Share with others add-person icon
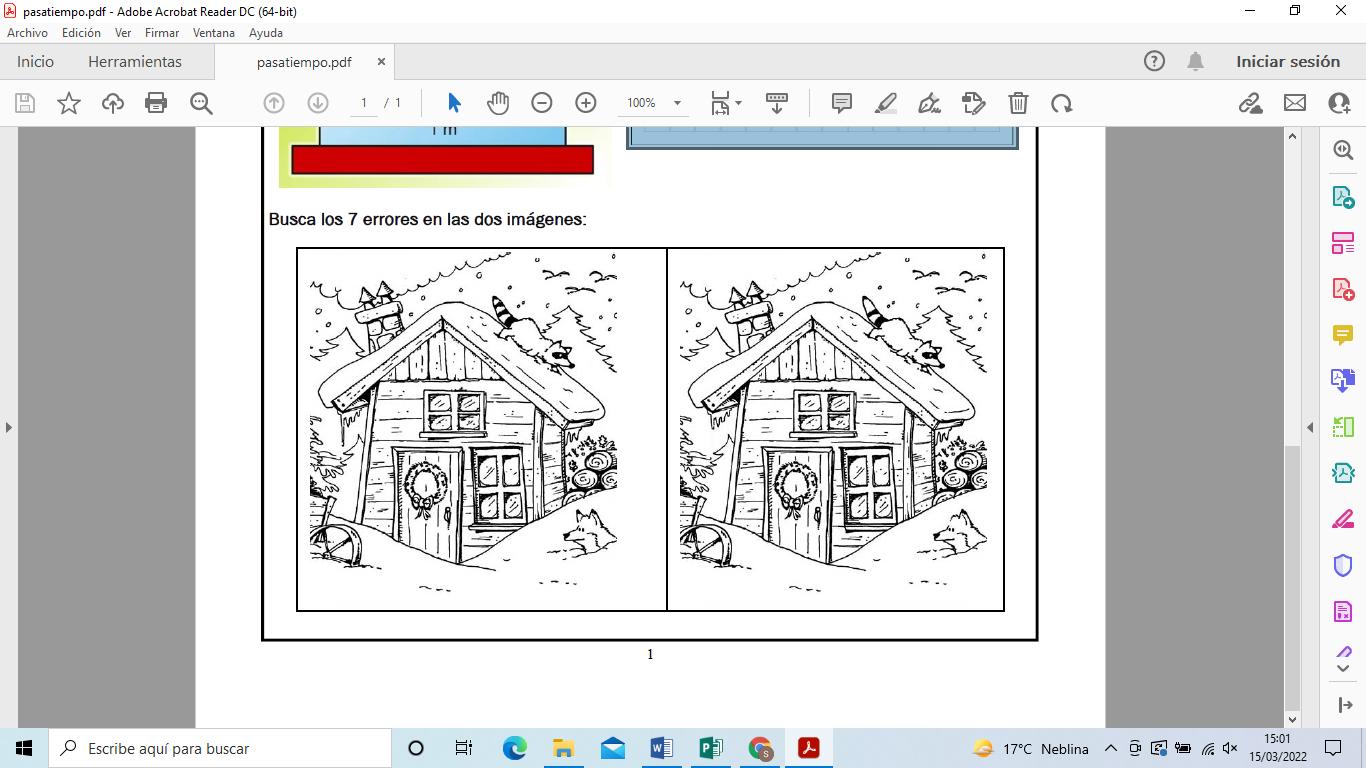This screenshot has height=768, width=1366. (x=1339, y=103)
